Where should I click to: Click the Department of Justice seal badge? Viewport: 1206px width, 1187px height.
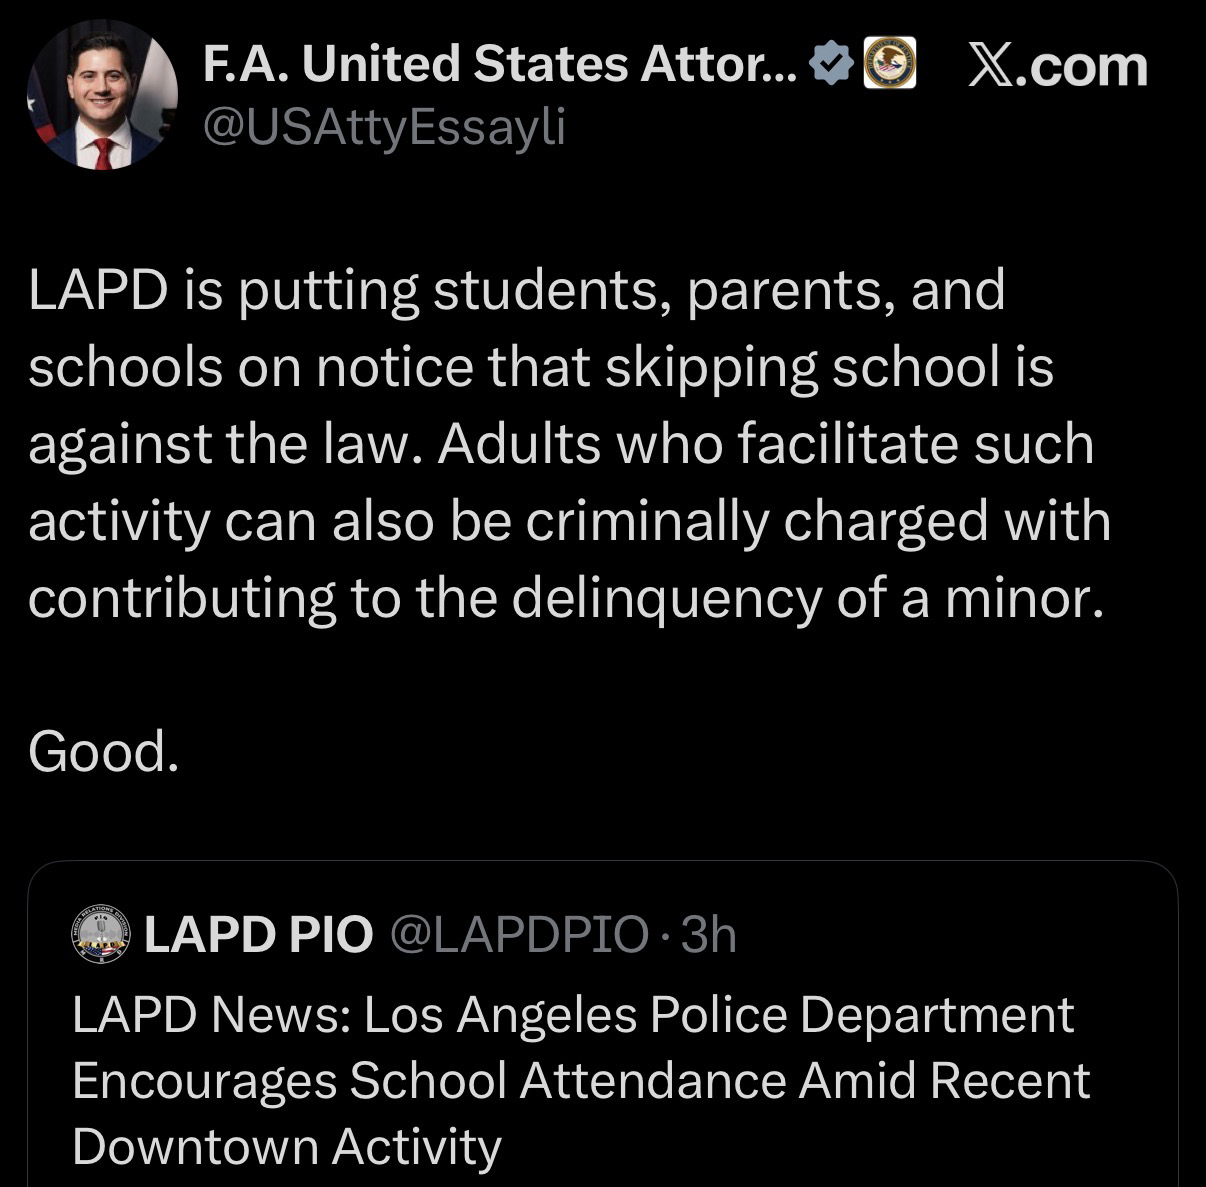889,63
